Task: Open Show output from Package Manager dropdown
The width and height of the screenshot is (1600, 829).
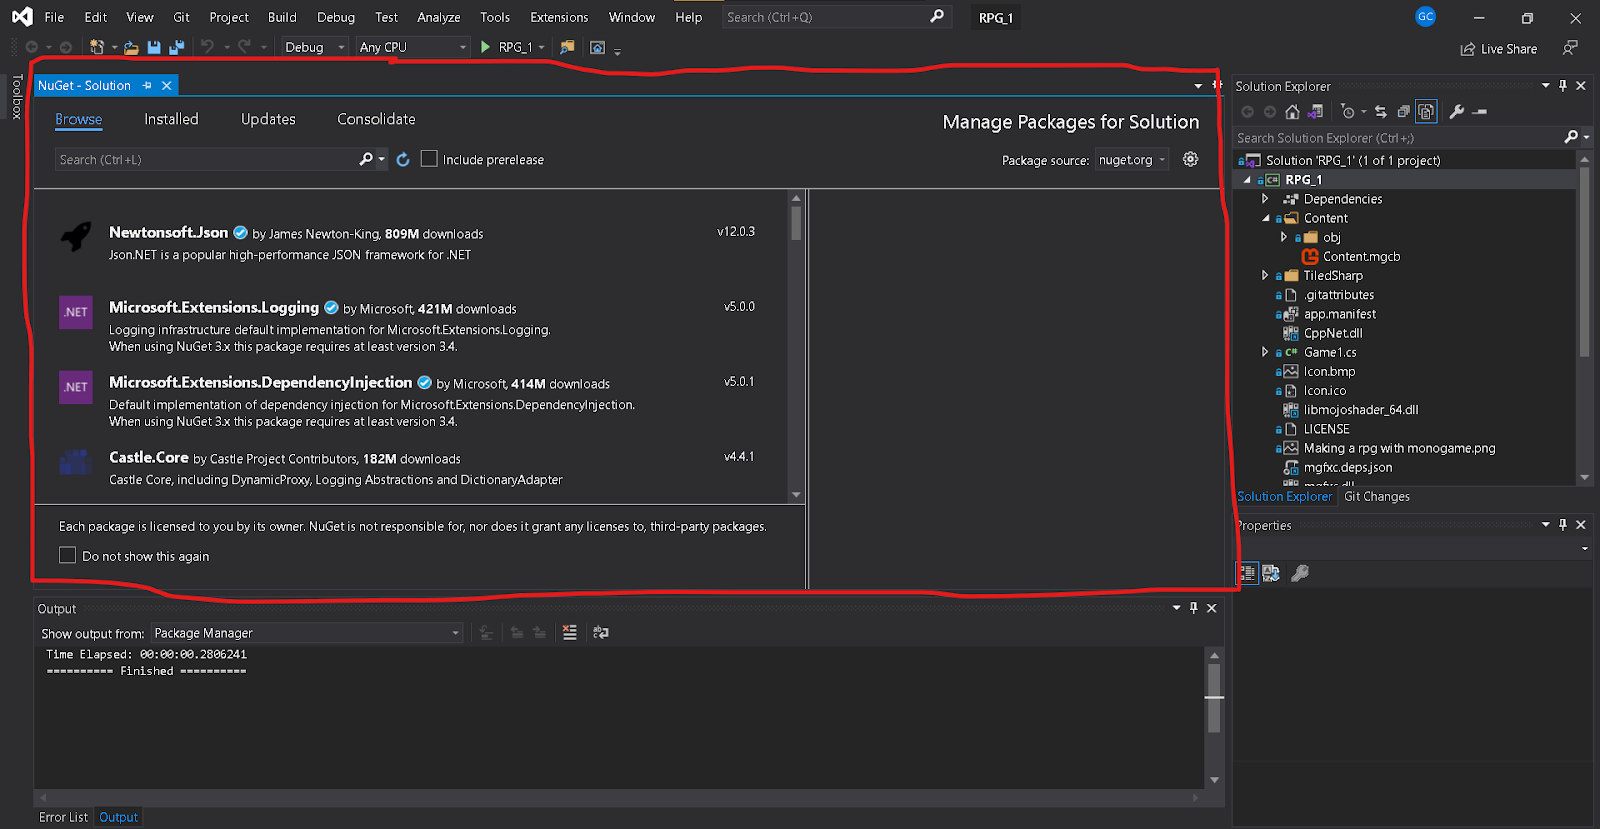Action: [x=306, y=633]
